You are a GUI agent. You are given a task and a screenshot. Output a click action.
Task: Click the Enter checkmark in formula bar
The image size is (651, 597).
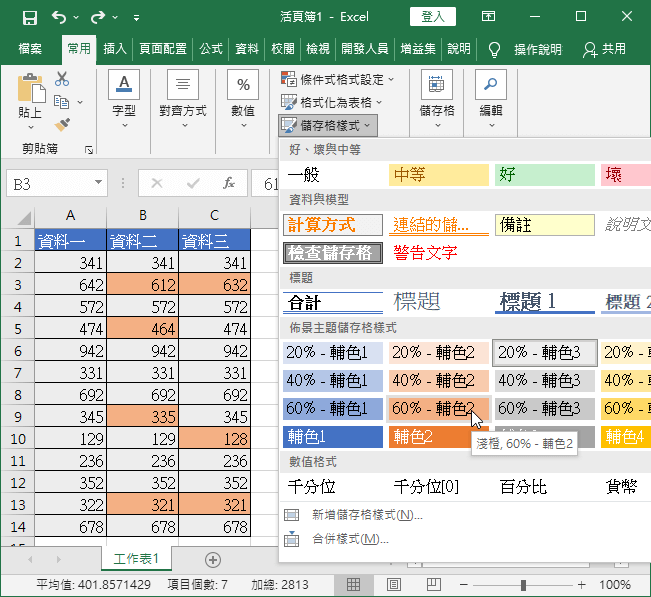click(x=193, y=183)
